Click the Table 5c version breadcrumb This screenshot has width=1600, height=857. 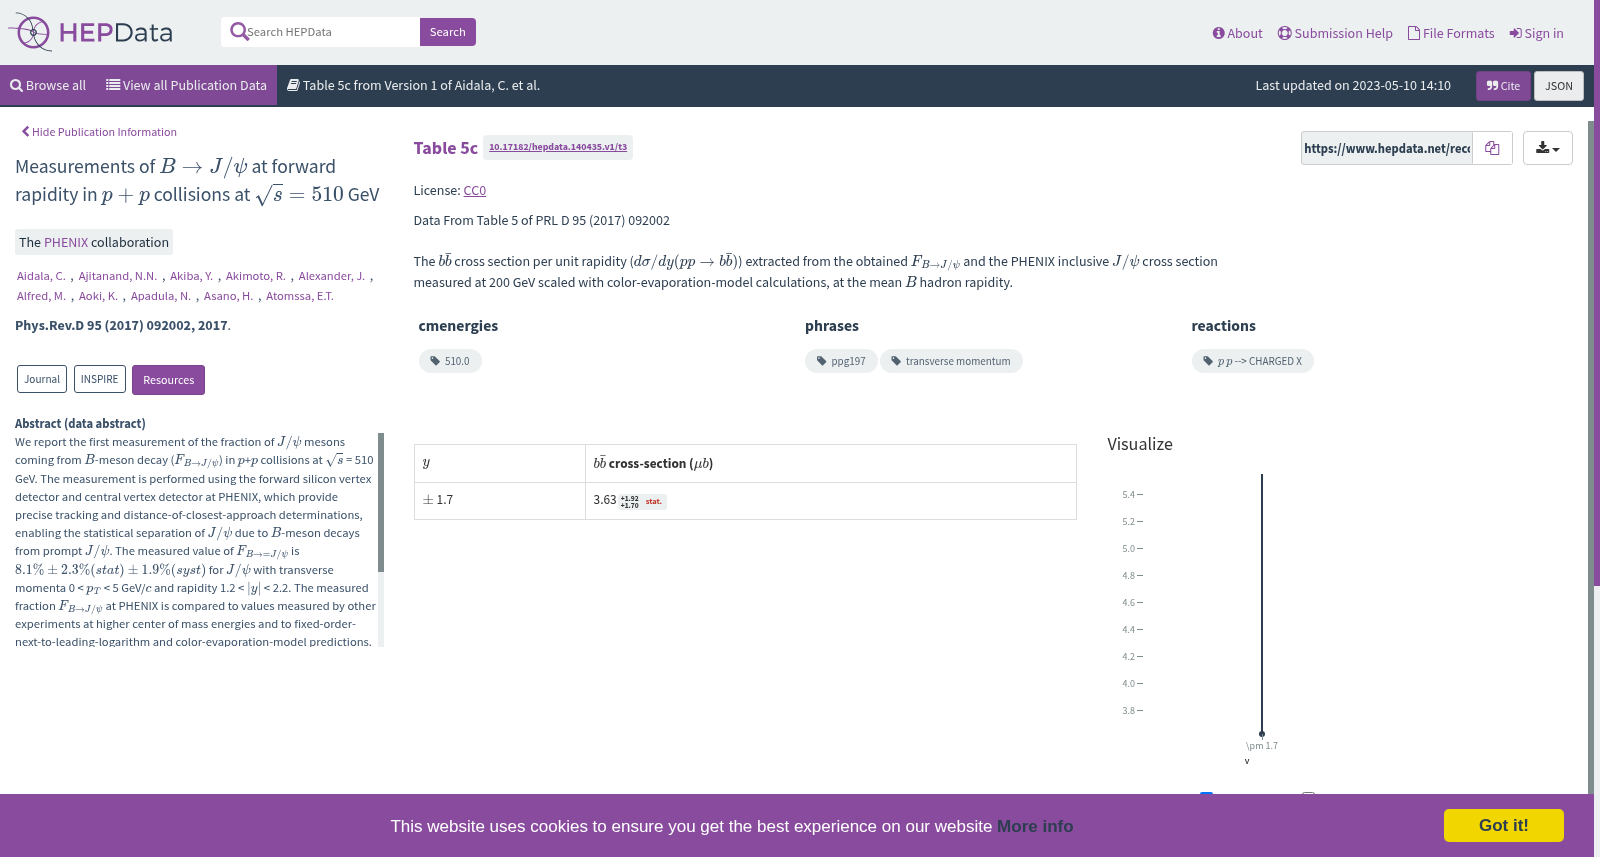pos(413,86)
